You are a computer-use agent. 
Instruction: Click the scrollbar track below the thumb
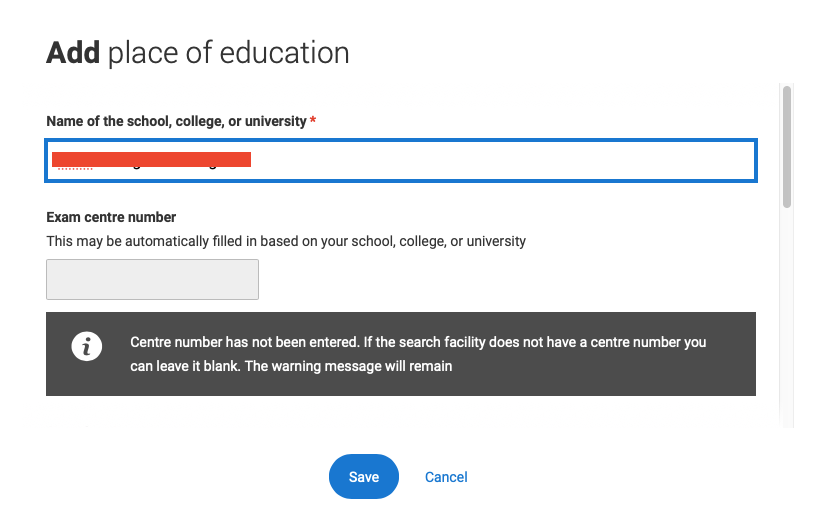(x=787, y=320)
